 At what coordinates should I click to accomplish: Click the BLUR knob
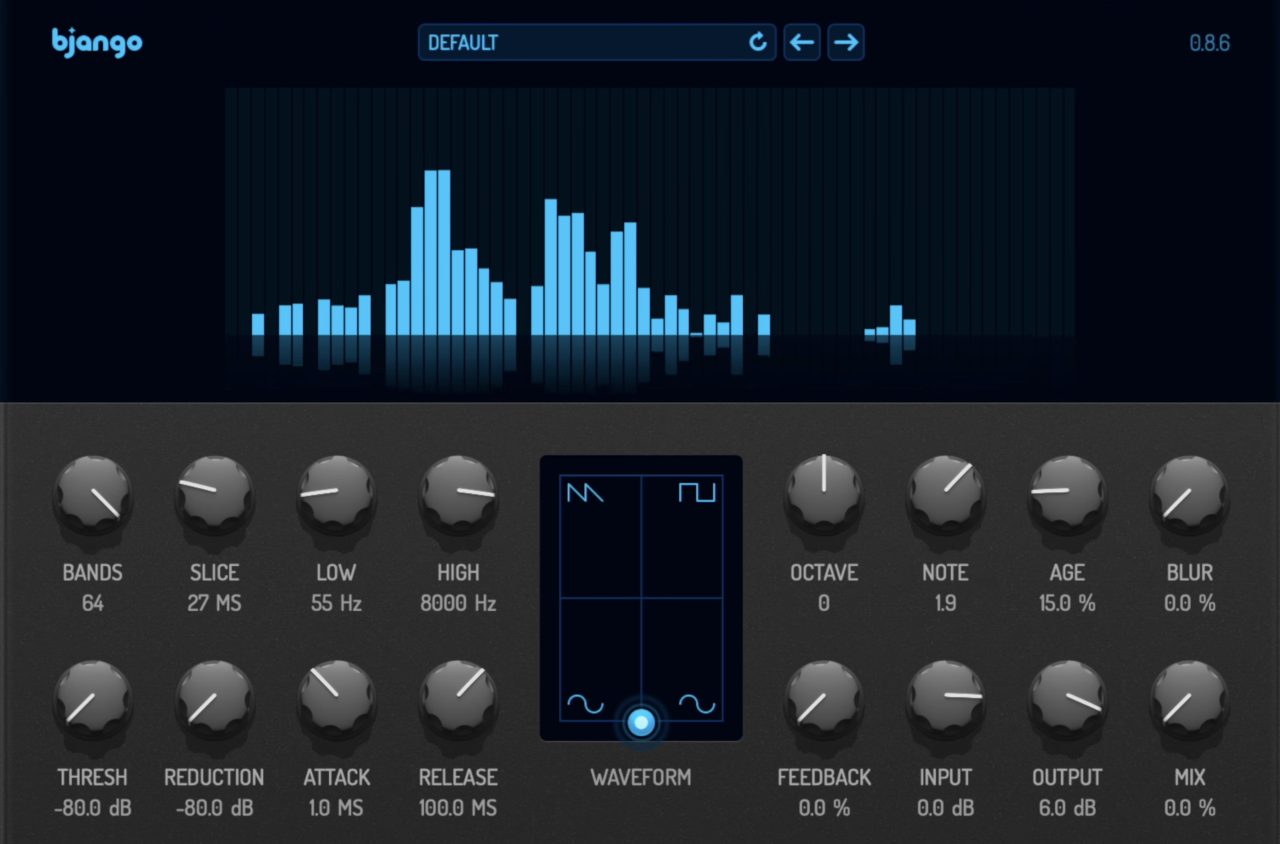(1190, 496)
